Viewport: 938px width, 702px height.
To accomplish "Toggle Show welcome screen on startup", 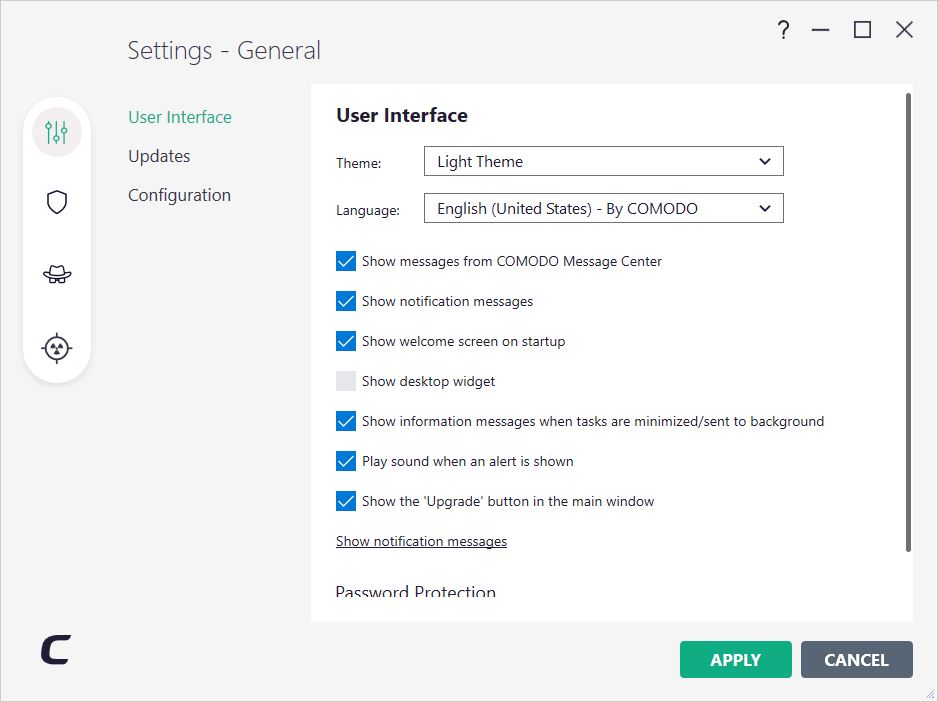I will [x=346, y=341].
